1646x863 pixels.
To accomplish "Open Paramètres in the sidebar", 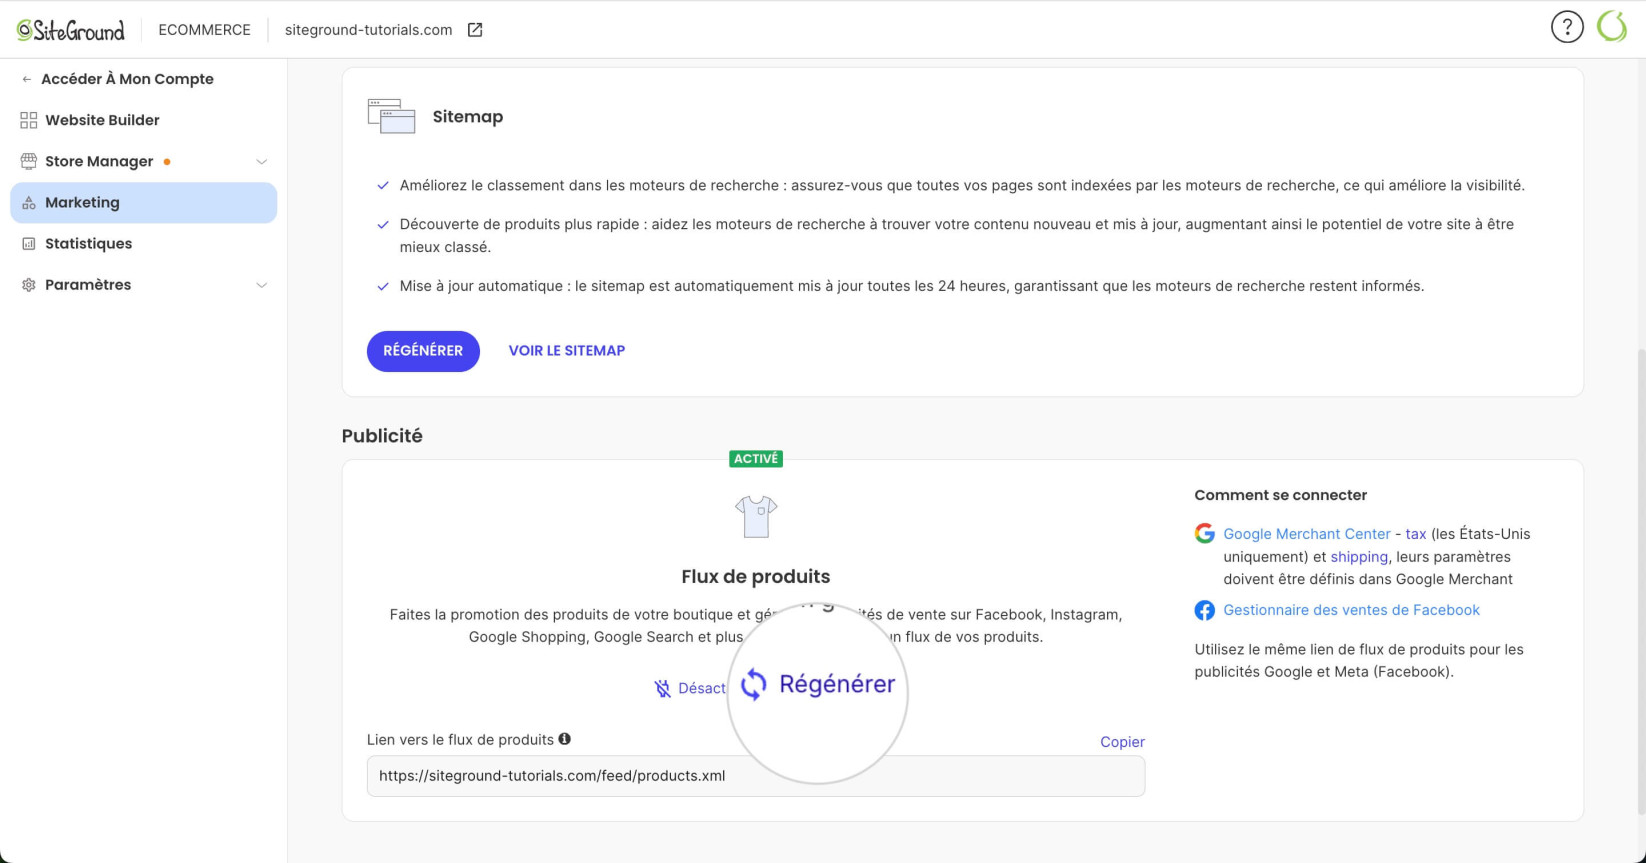I will pyautogui.click(x=143, y=285).
